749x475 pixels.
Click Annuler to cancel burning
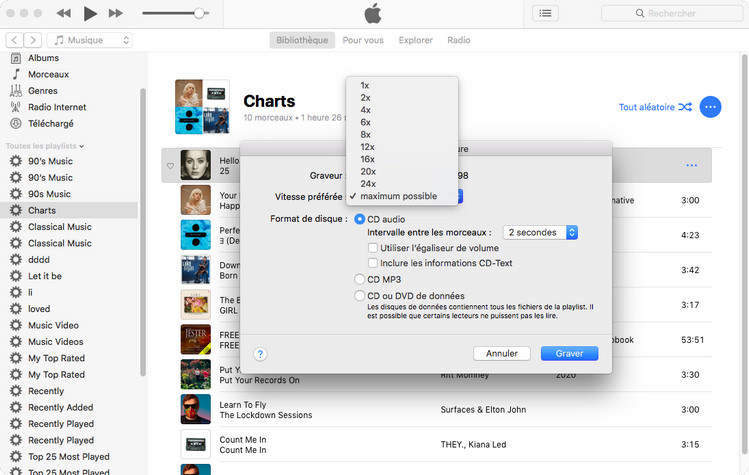click(501, 353)
